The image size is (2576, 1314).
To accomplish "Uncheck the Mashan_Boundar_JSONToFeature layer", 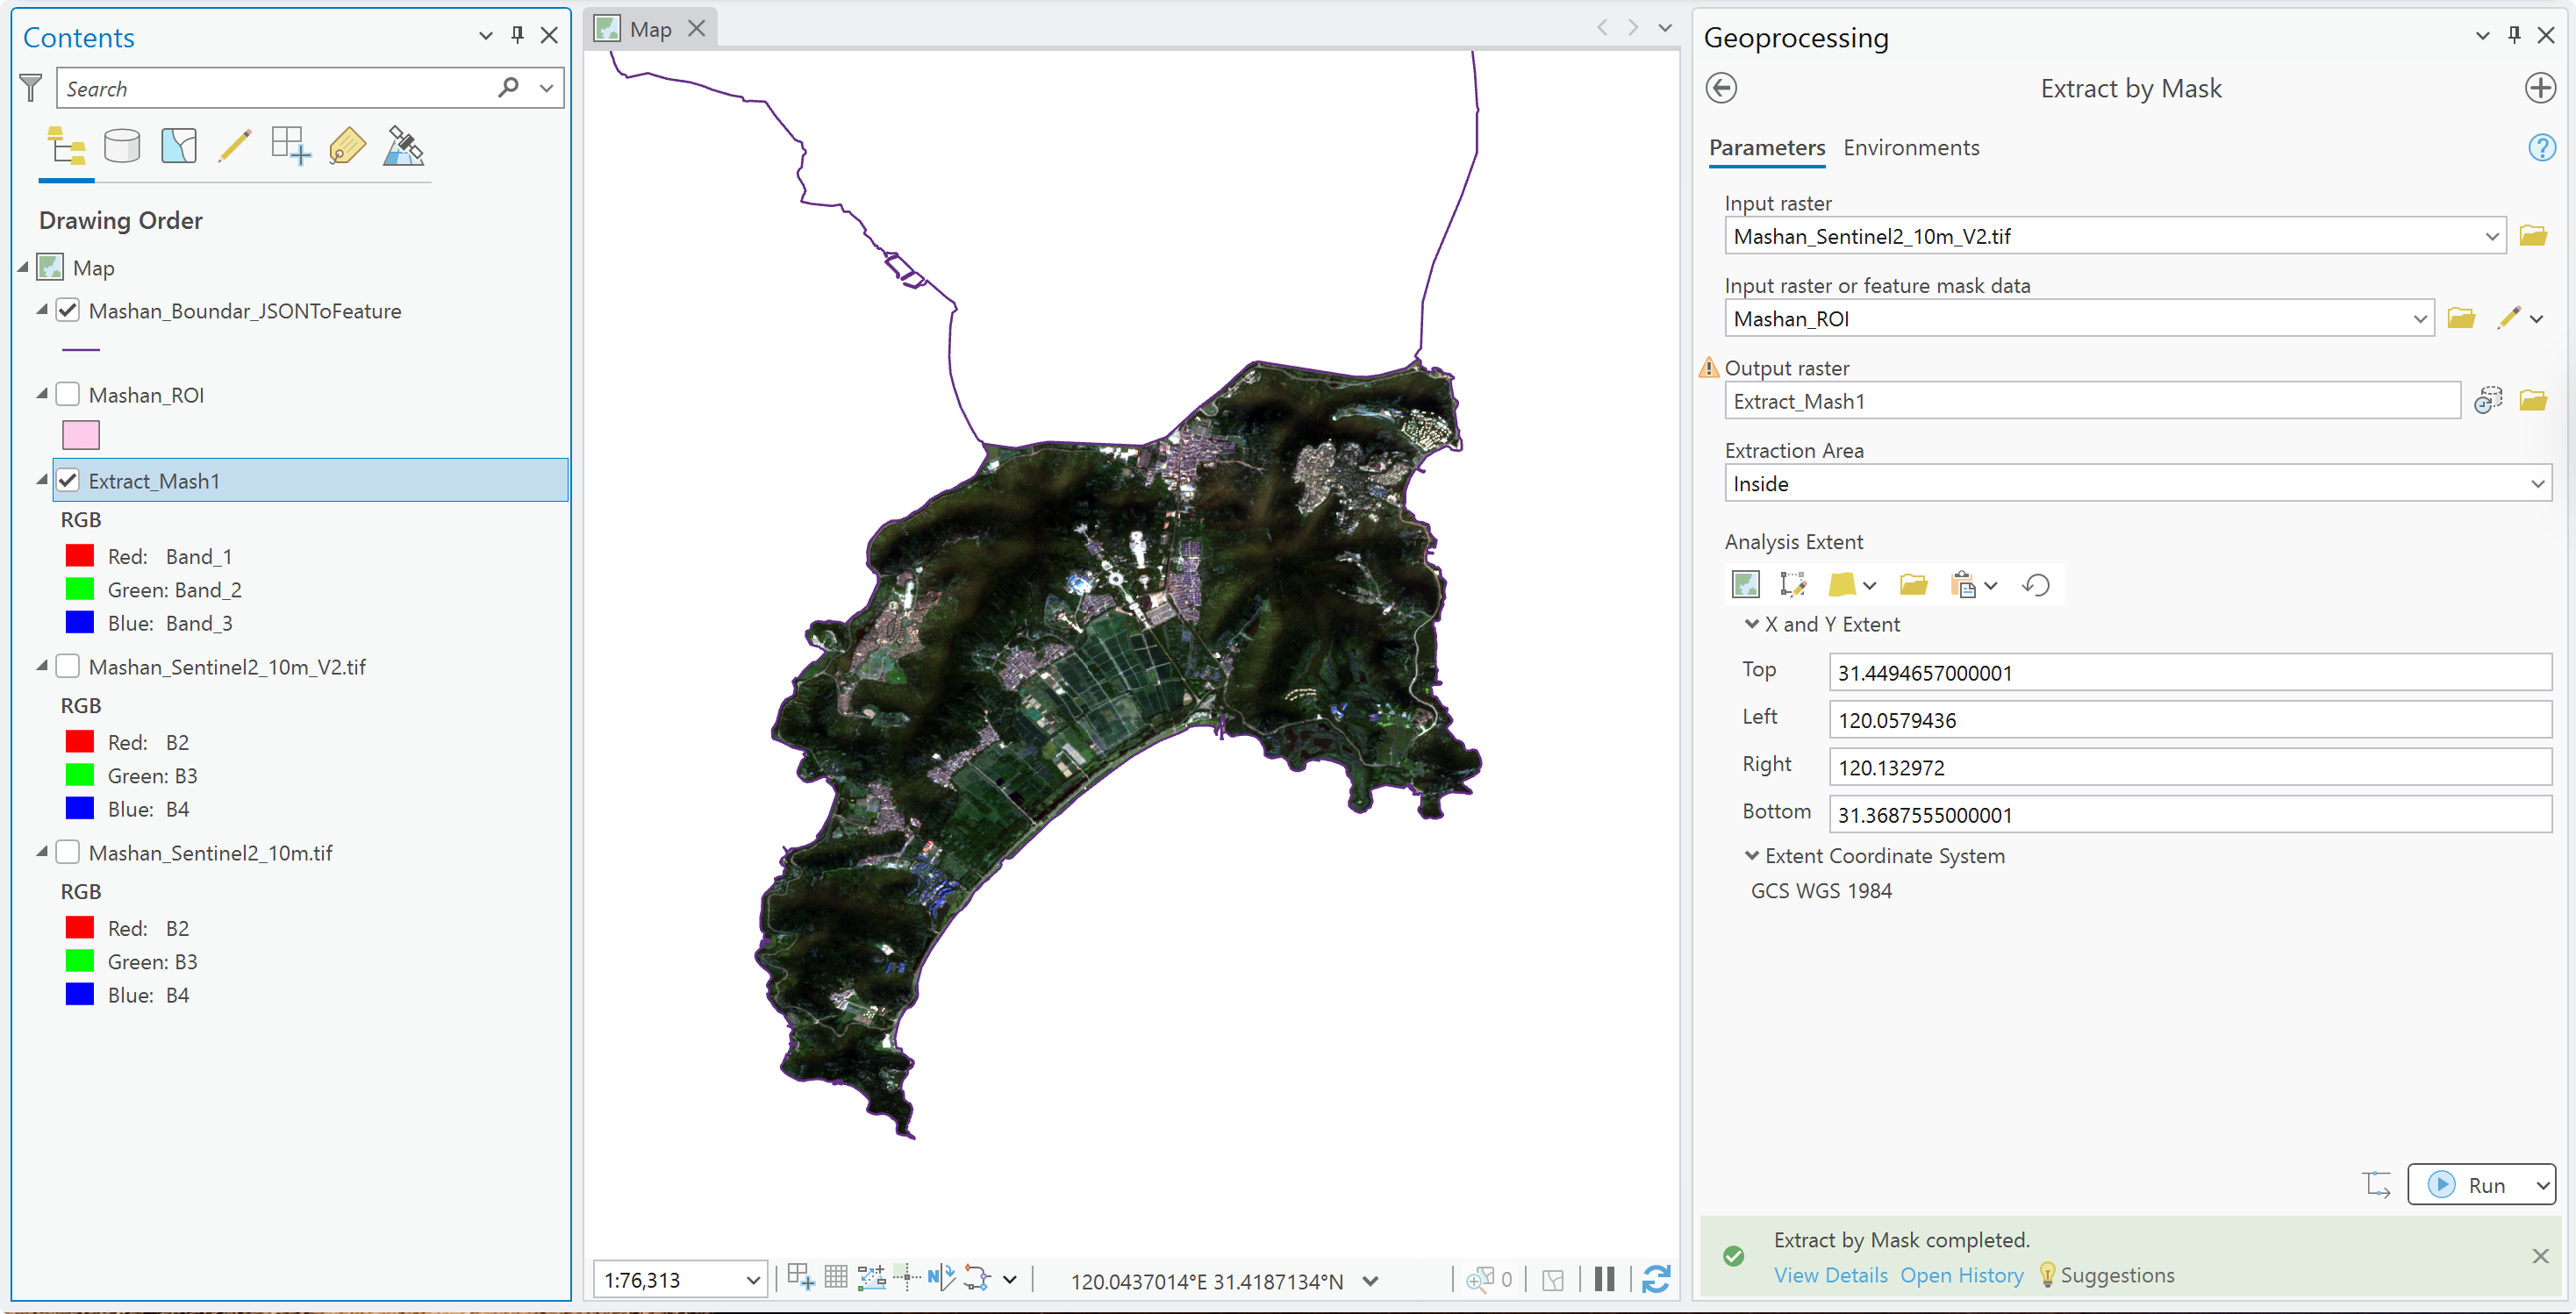I will (68, 310).
